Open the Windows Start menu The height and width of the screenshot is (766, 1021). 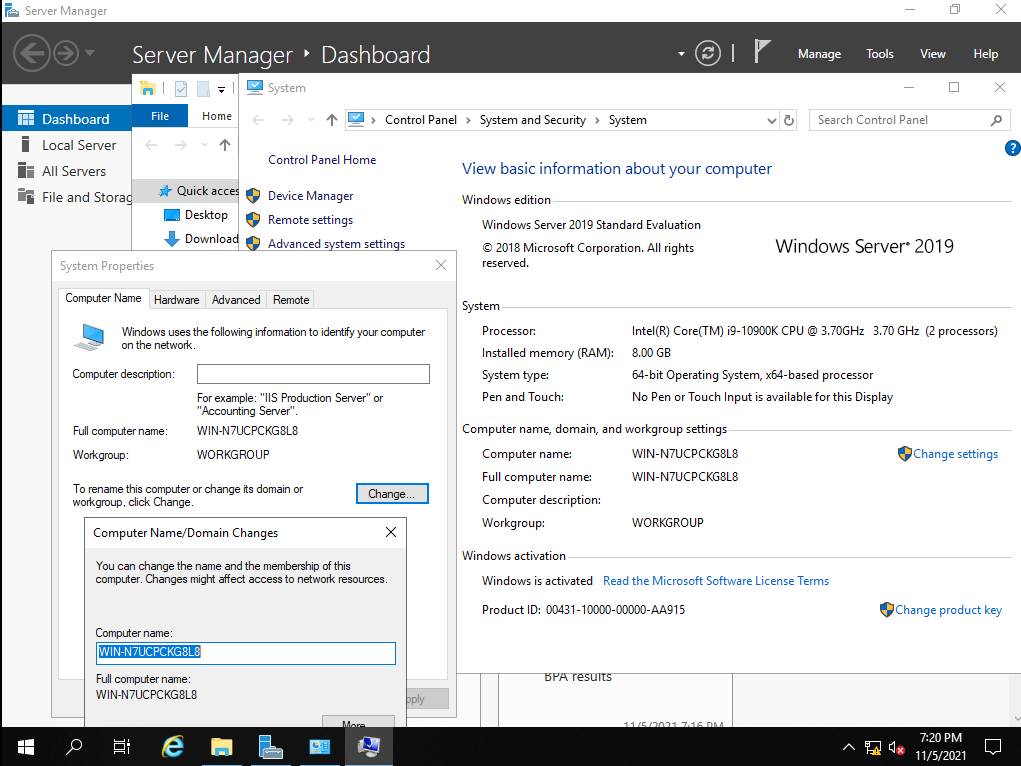[25, 746]
